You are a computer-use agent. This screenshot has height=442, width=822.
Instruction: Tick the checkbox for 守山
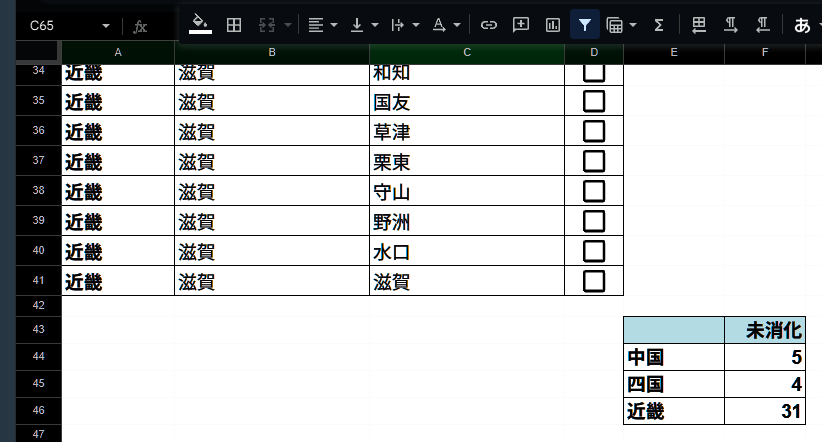(x=594, y=191)
